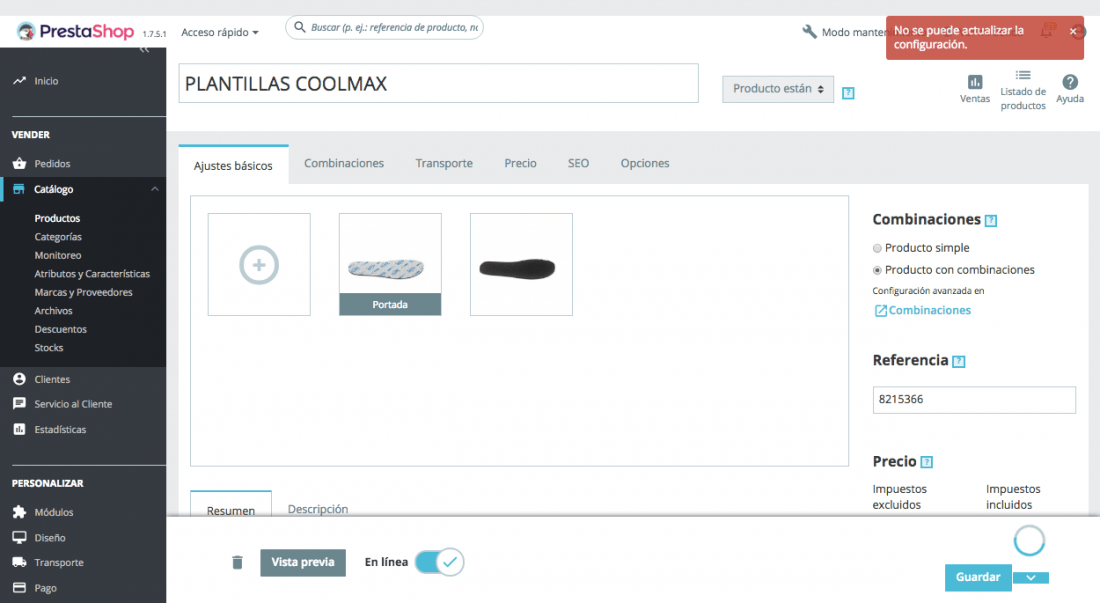Click the Modo mantenimiento wrench icon
The height and width of the screenshot is (603, 1100).
pyautogui.click(x=810, y=32)
